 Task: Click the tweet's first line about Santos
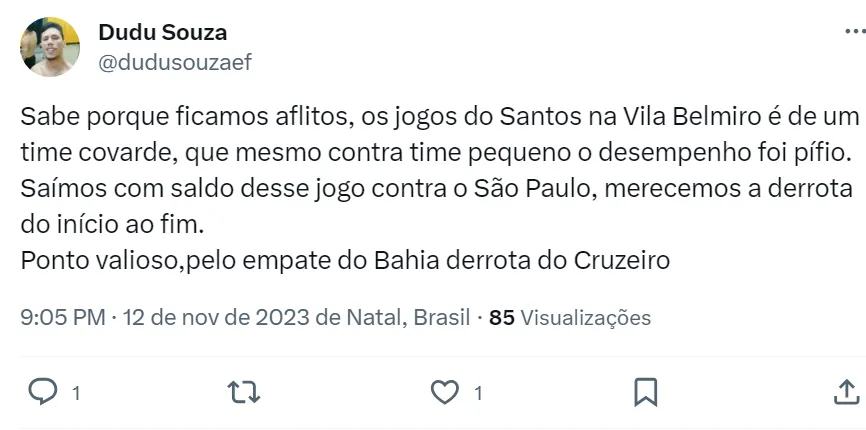point(438,116)
